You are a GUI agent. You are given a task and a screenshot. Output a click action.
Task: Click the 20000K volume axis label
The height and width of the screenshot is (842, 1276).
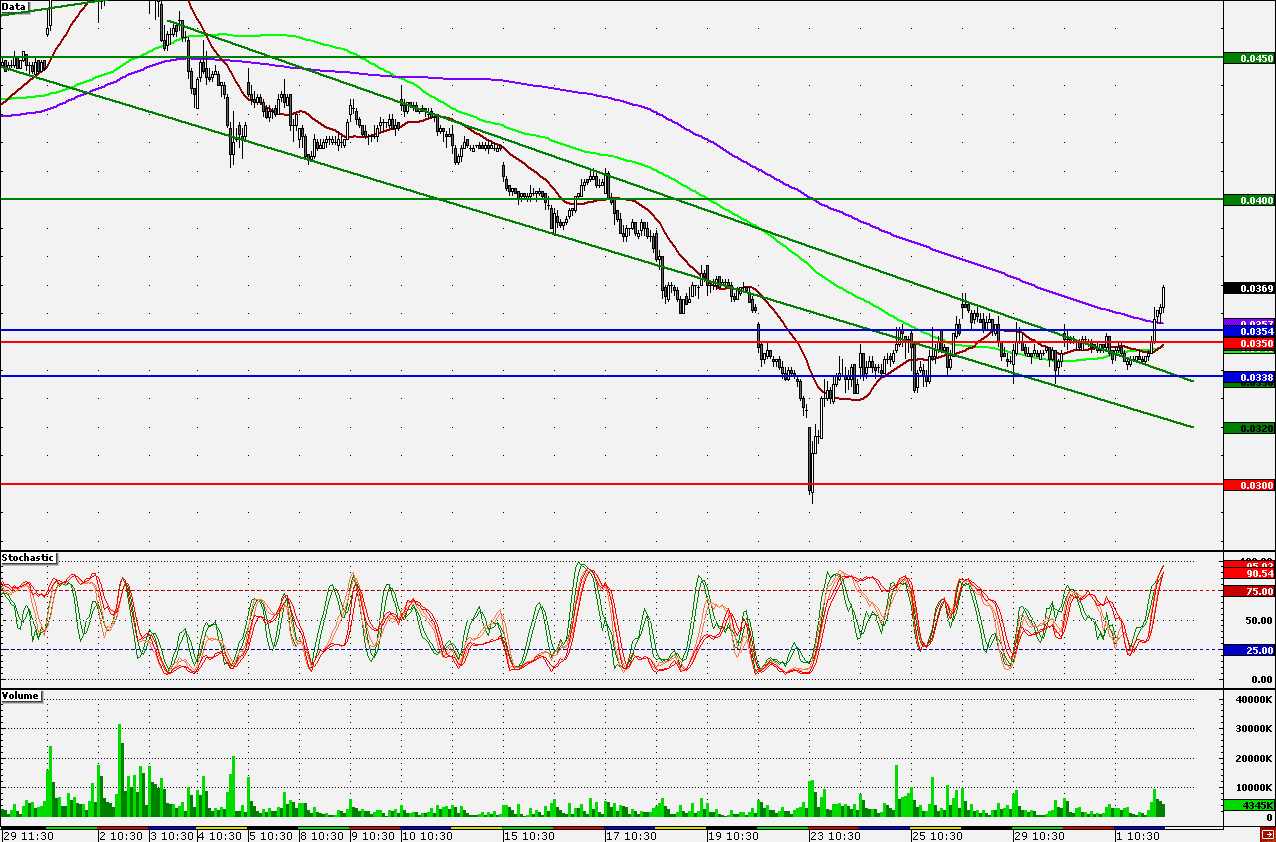pyautogui.click(x=1255, y=759)
